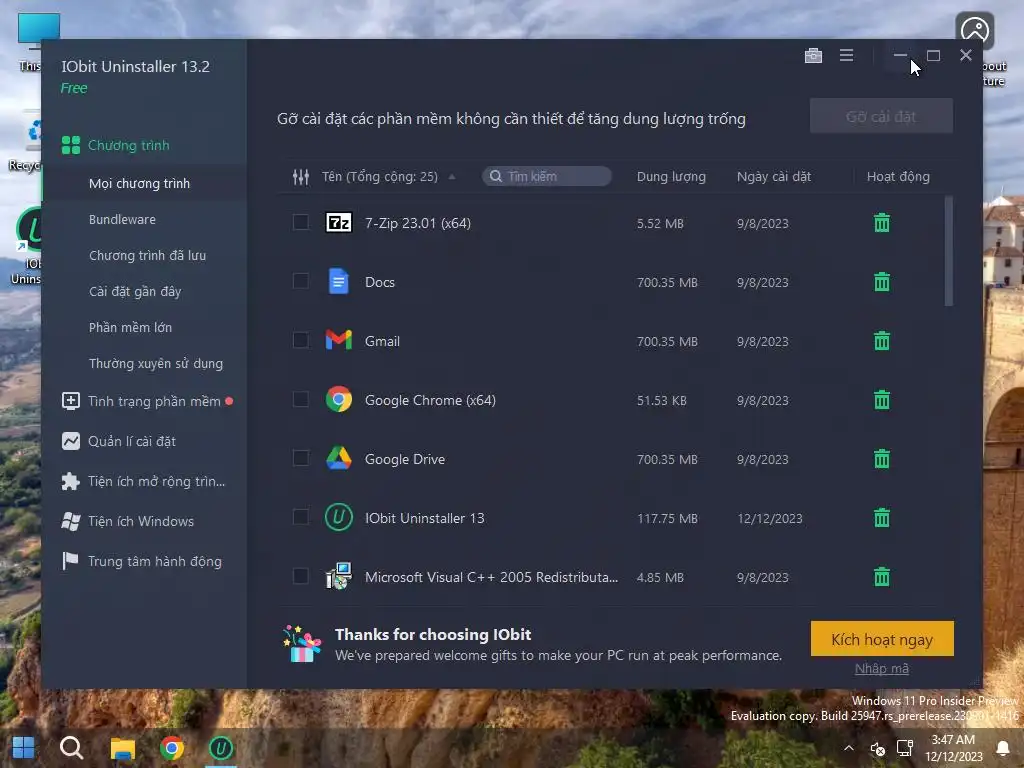1024x768 pixels.
Task: Select the Google Chrome (x64) checkbox
Action: 300,399
